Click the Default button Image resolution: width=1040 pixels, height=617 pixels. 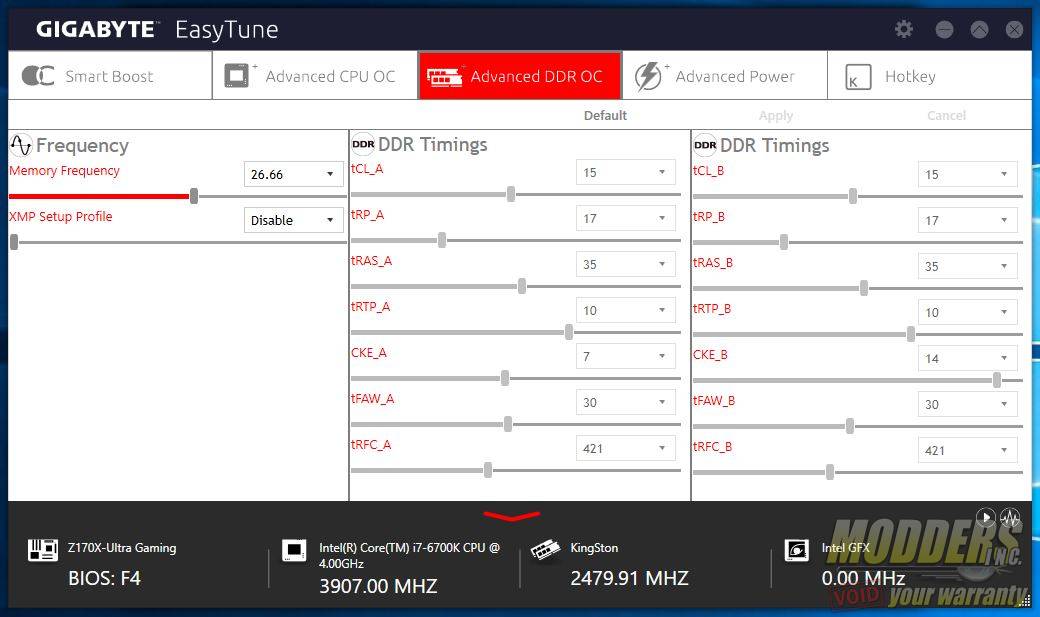click(605, 115)
